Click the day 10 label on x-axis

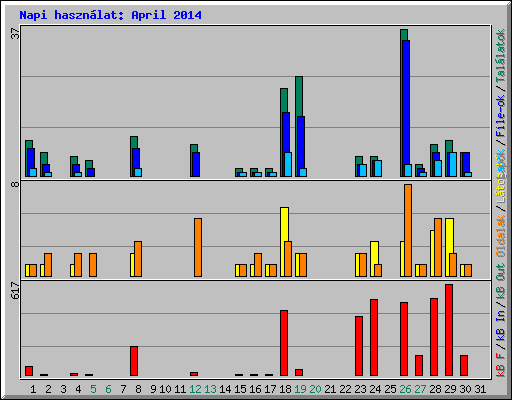[165, 389]
